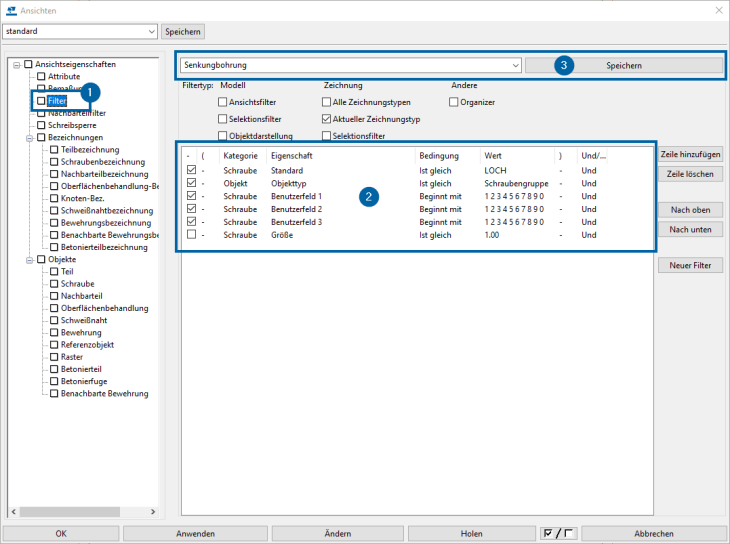730x544 pixels.
Task: Enable the Ansichtsfilter checkbox
Action: pos(223,102)
